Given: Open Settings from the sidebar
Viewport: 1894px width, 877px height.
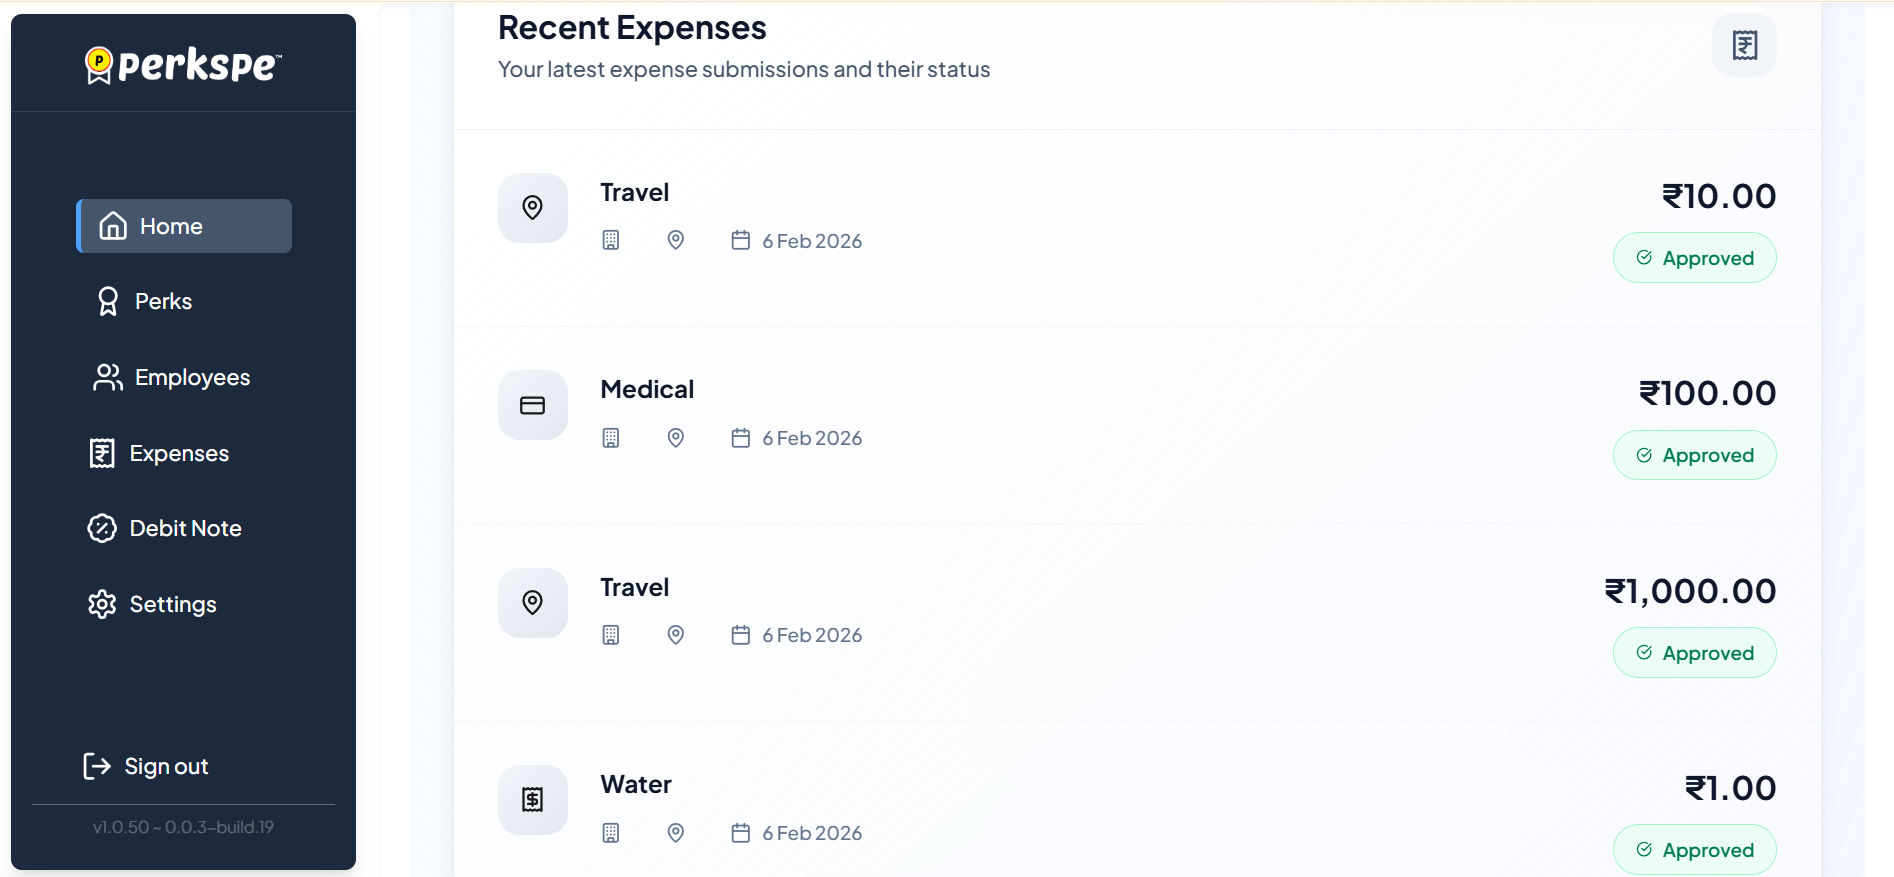Looking at the screenshot, I should click(172, 604).
